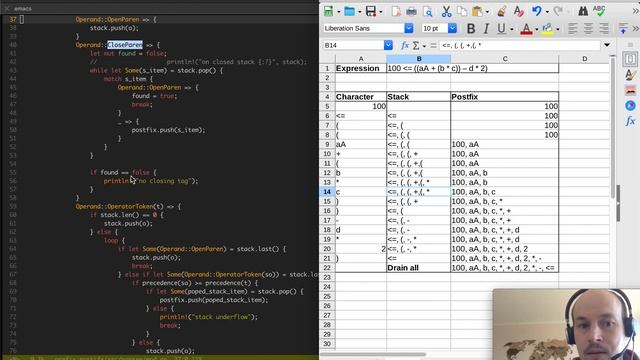
Task: Open the sidebar settings menu button
Action: (630, 44)
